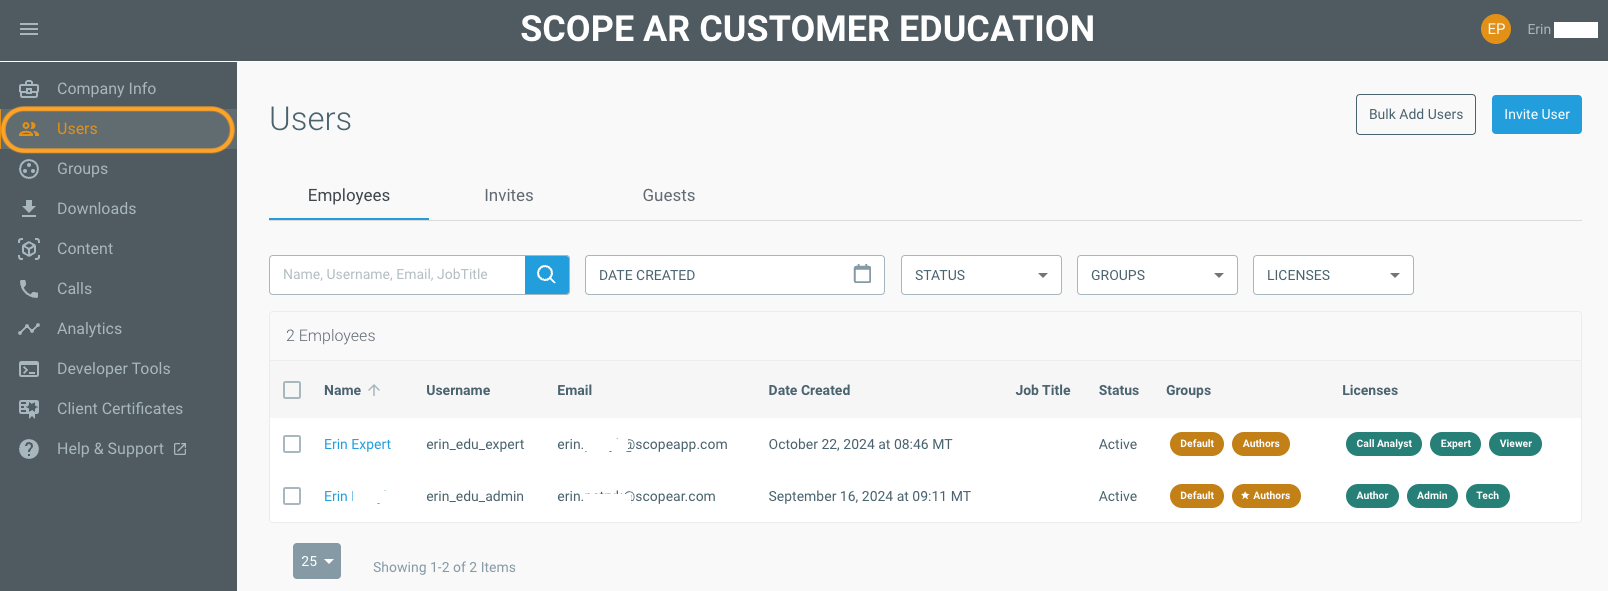The image size is (1608, 591).
Task: Click the Invite User button
Action: click(x=1537, y=115)
